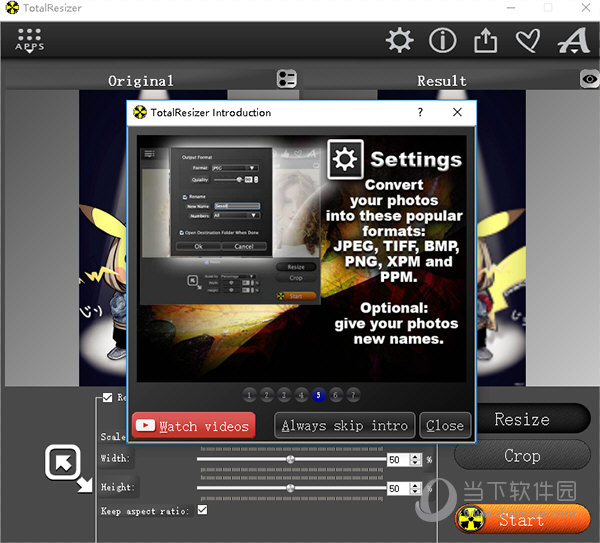
Task: Toggle the Result preview eye icon
Action: 590,79
